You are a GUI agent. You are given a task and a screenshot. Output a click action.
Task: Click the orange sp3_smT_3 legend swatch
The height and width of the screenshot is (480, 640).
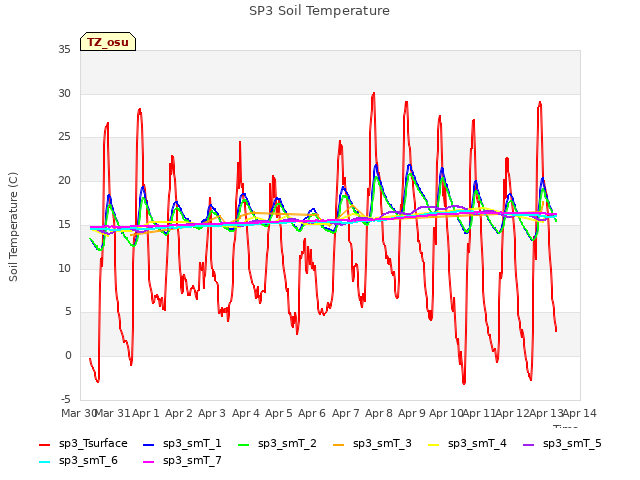click(x=339, y=444)
